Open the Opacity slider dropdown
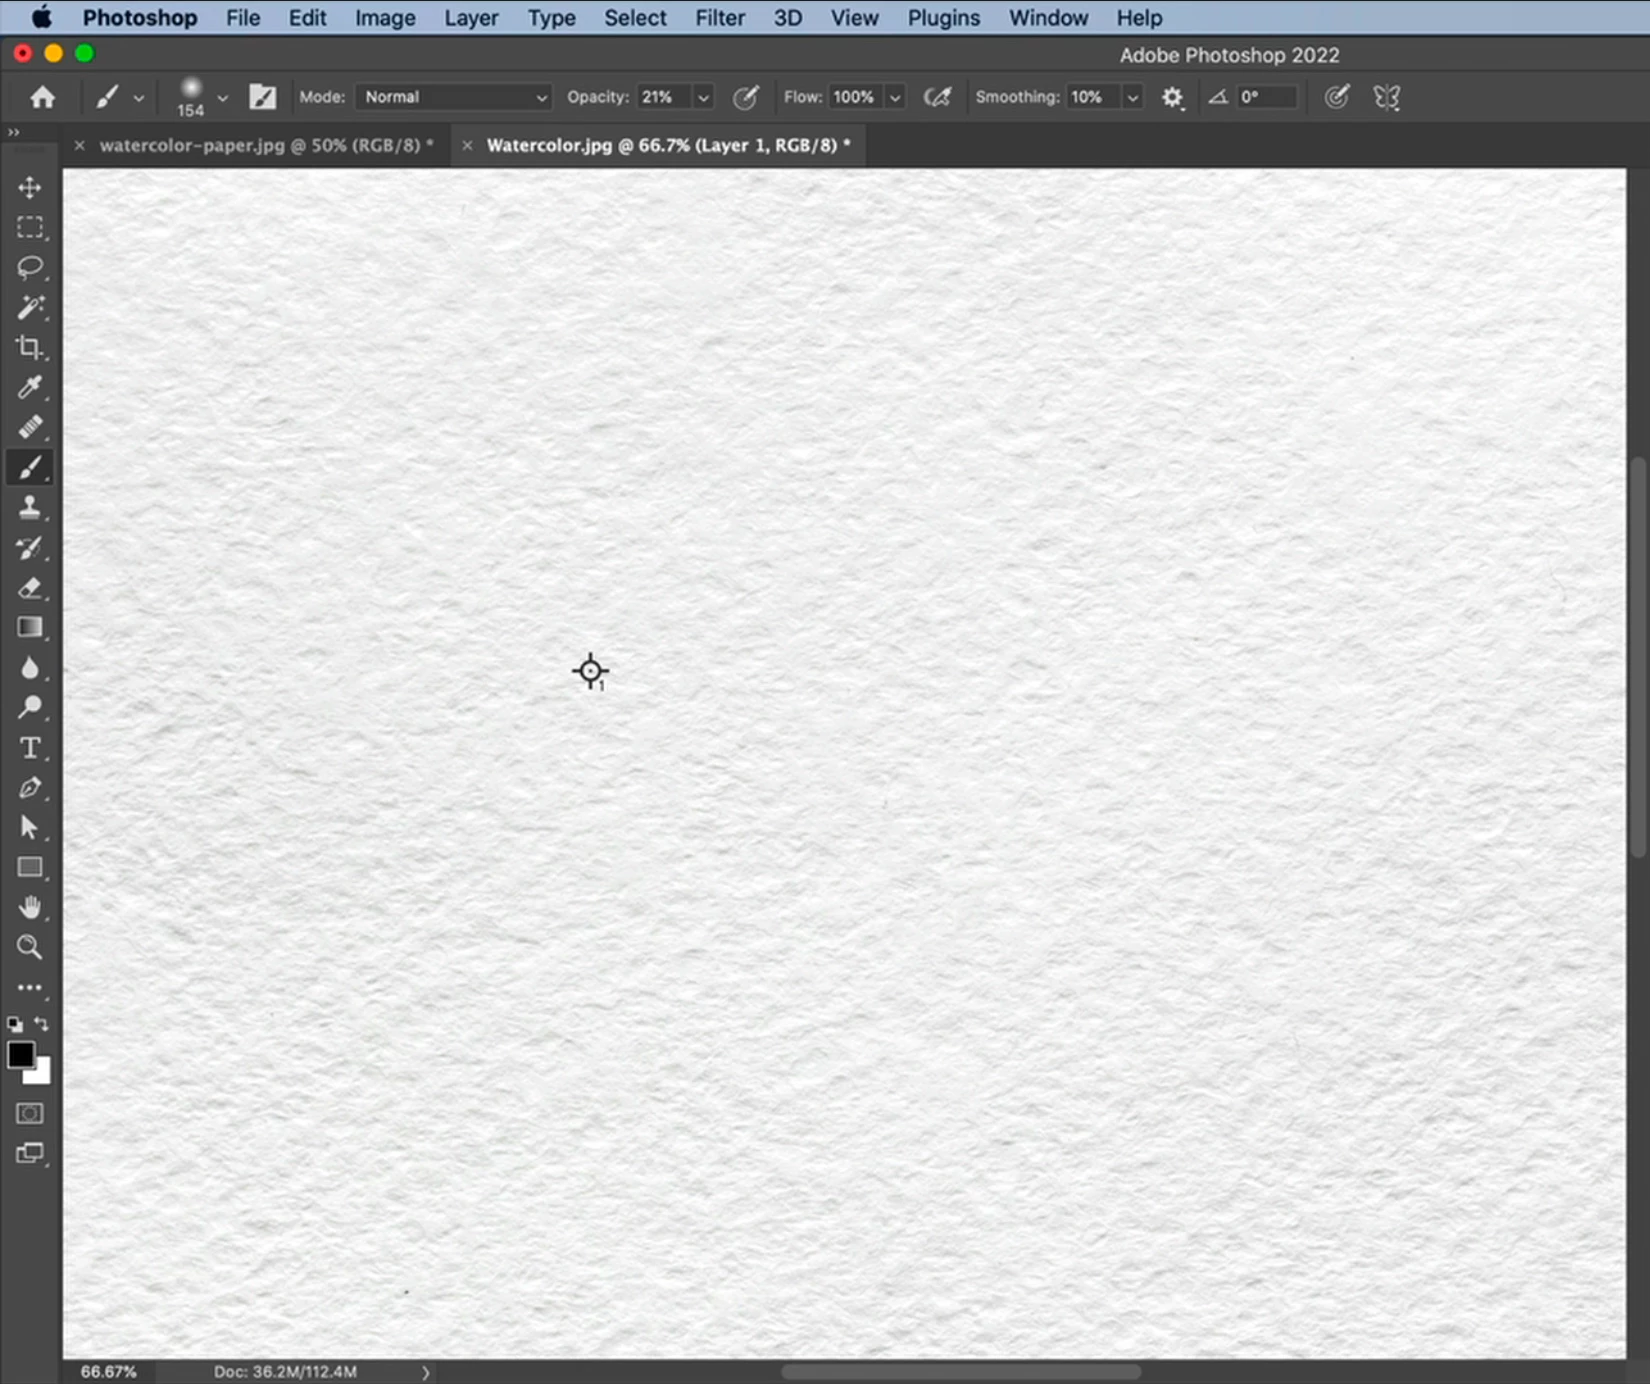Viewport: 1650px width, 1384px height. (x=703, y=97)
